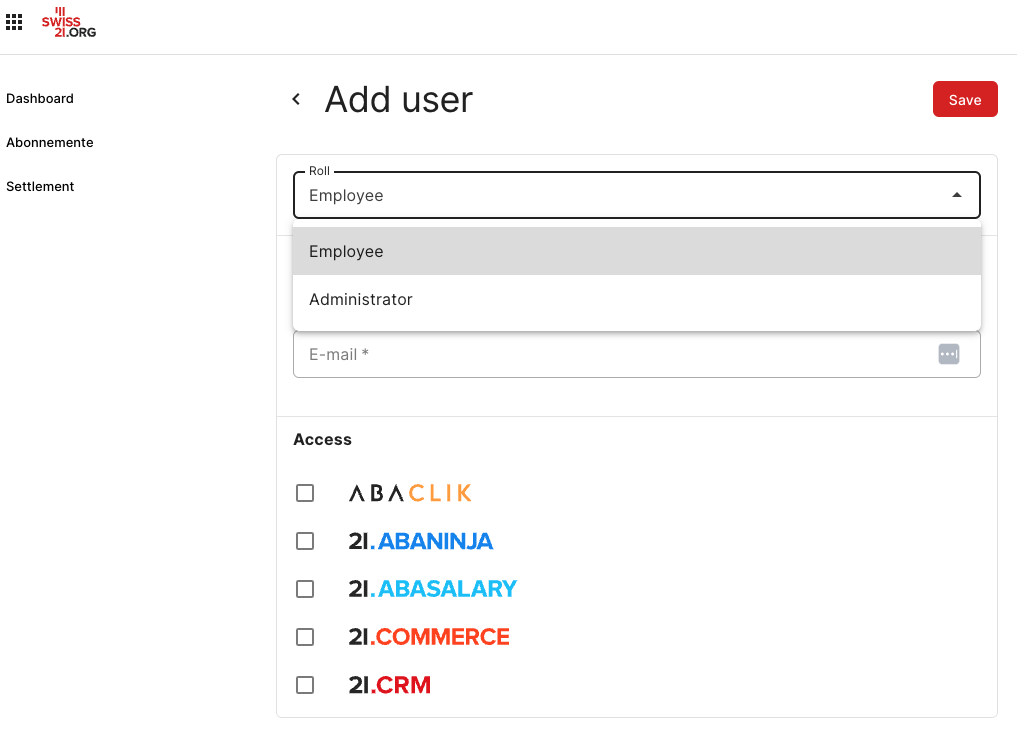Click the password manager icon in E-mail field
Screen dimensions: 1017x739
point(948,354)
